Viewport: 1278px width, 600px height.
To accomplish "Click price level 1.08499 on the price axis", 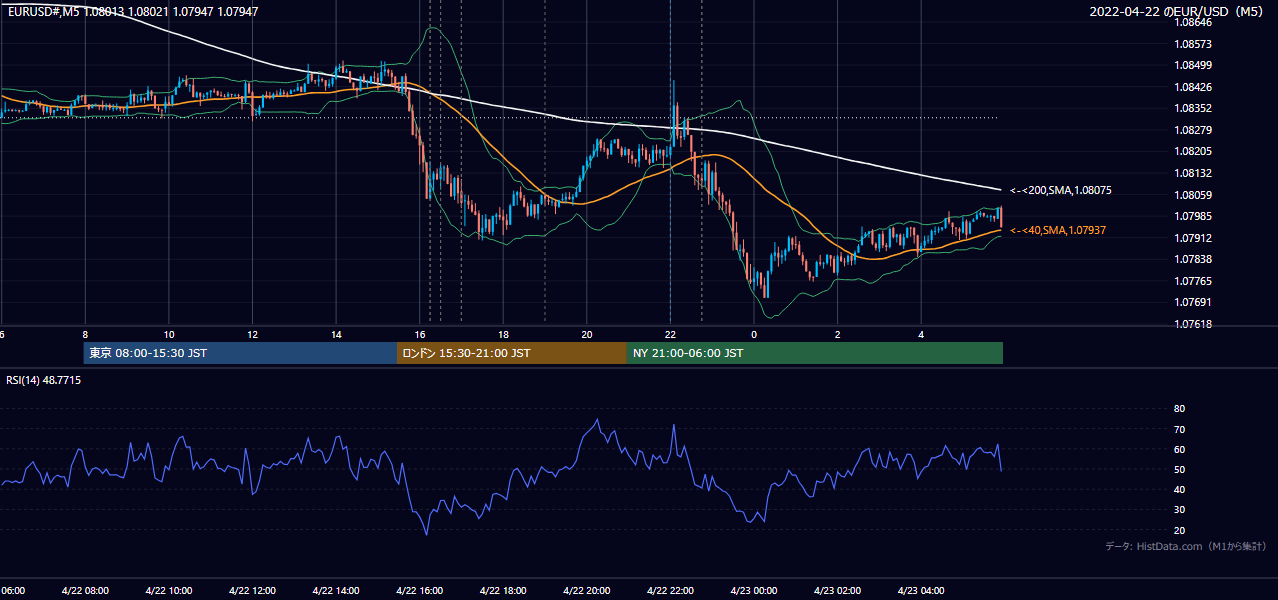I will point(1194,65).
